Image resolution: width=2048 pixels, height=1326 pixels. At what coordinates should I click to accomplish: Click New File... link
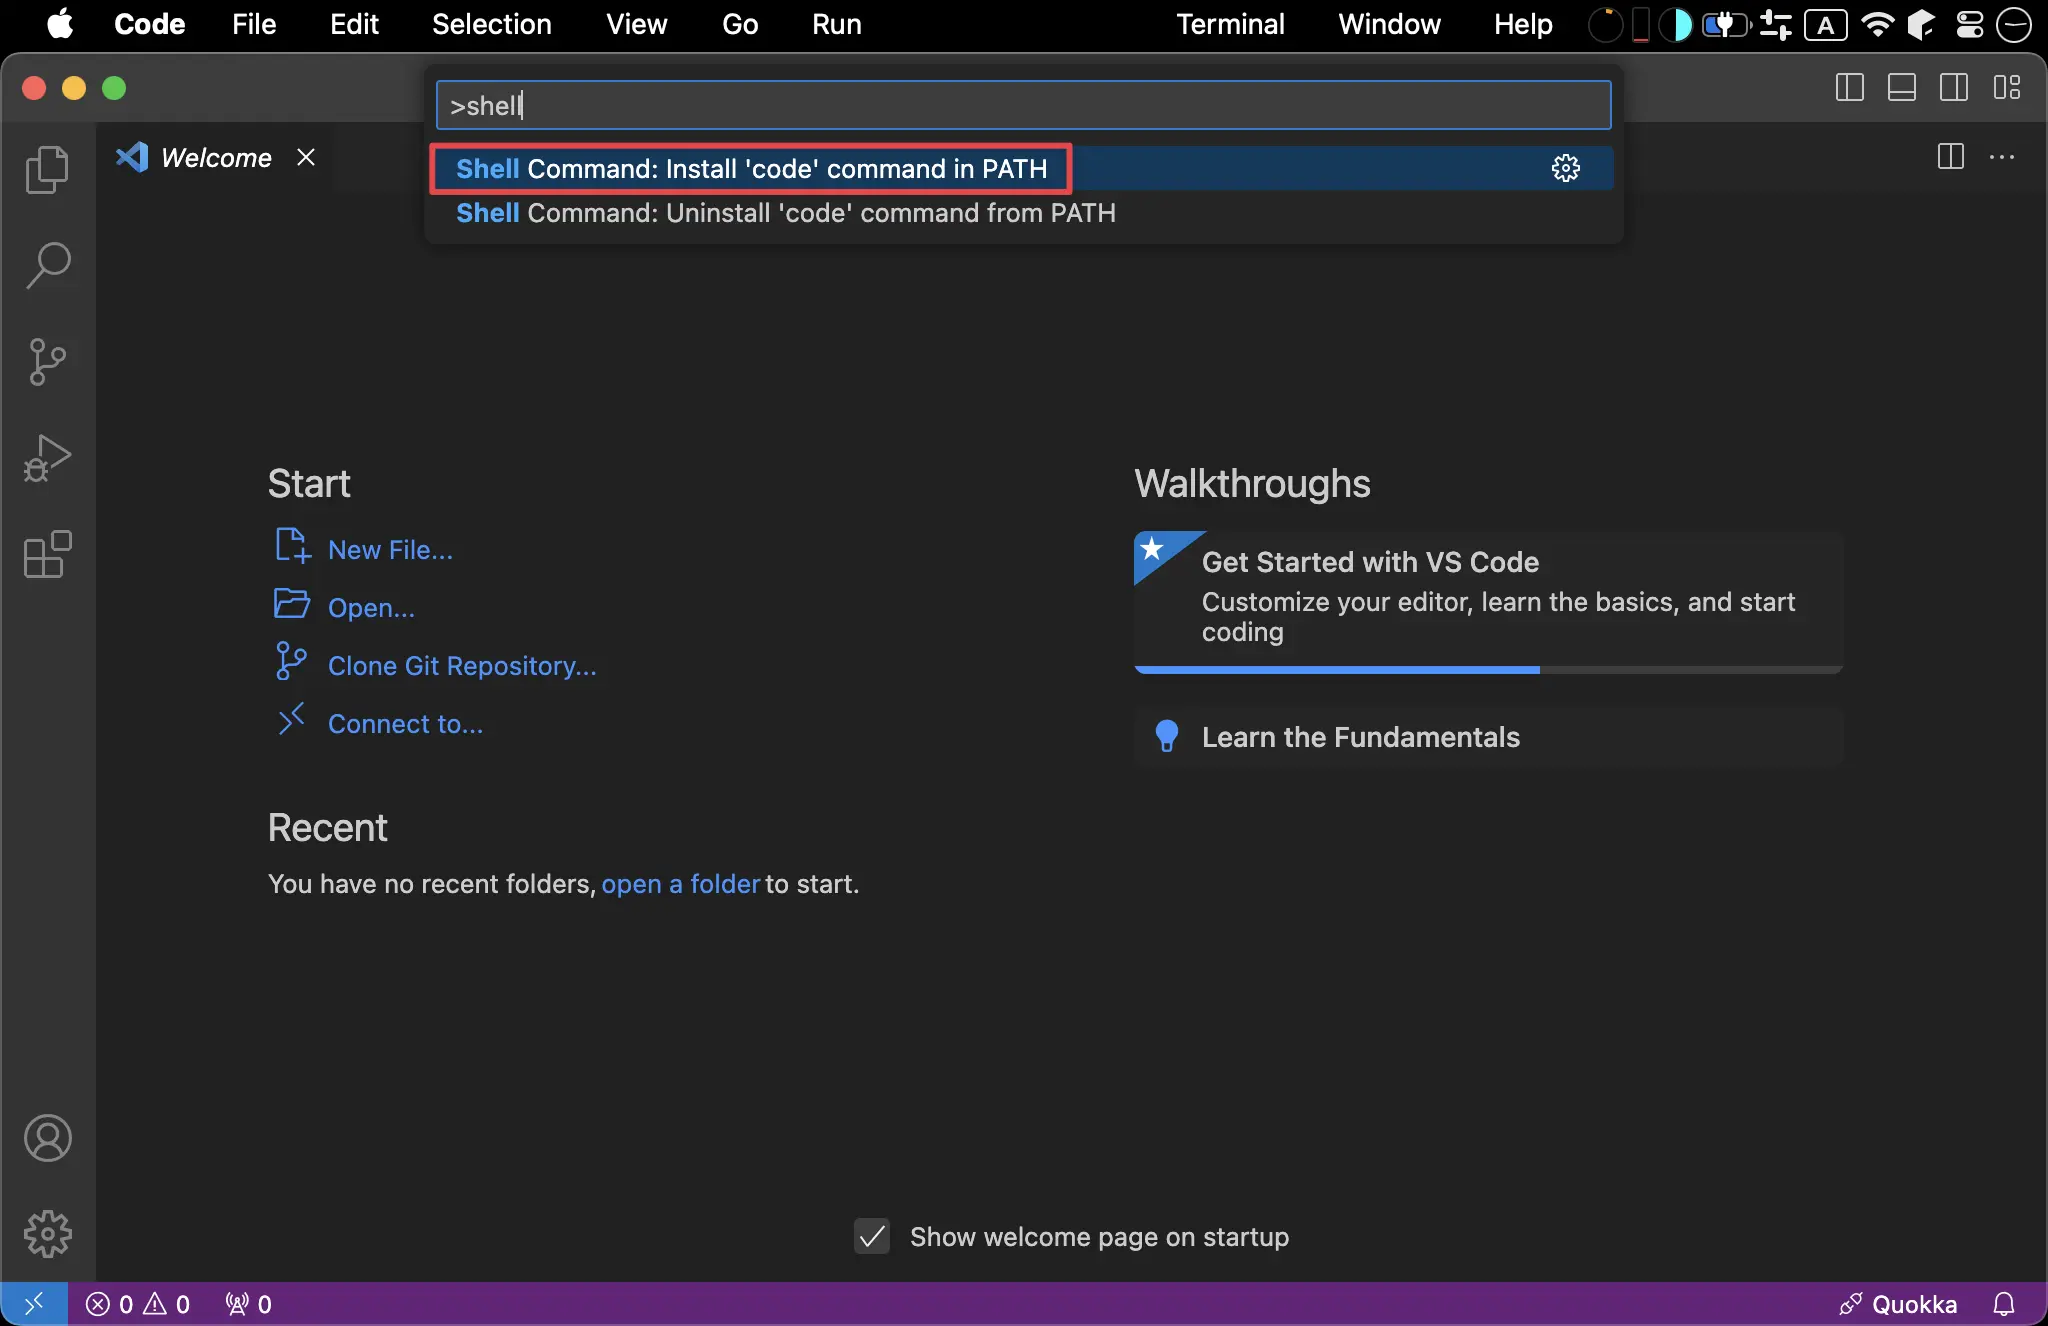pyautogui.click(x=390, y=549)
